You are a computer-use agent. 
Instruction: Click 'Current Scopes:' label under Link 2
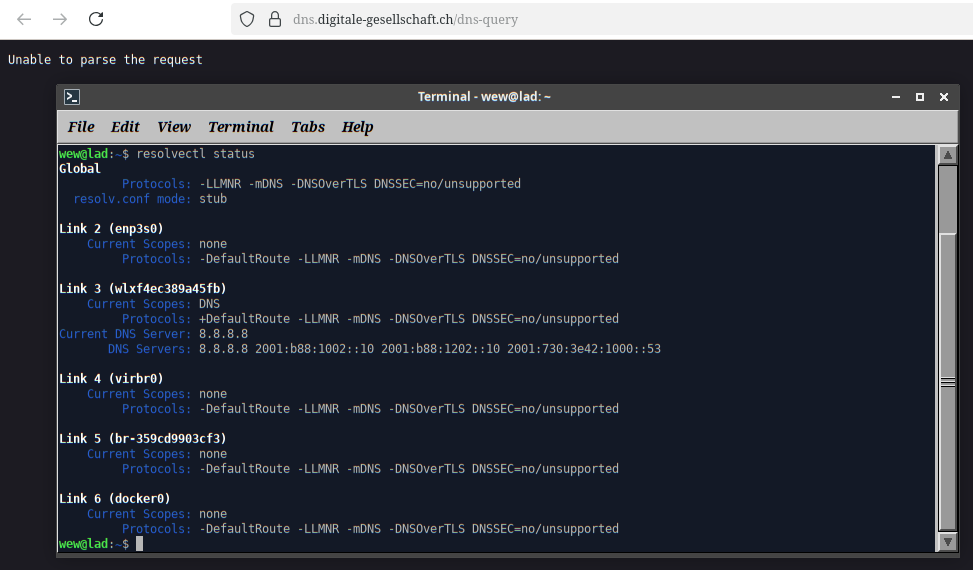(139, 244)
